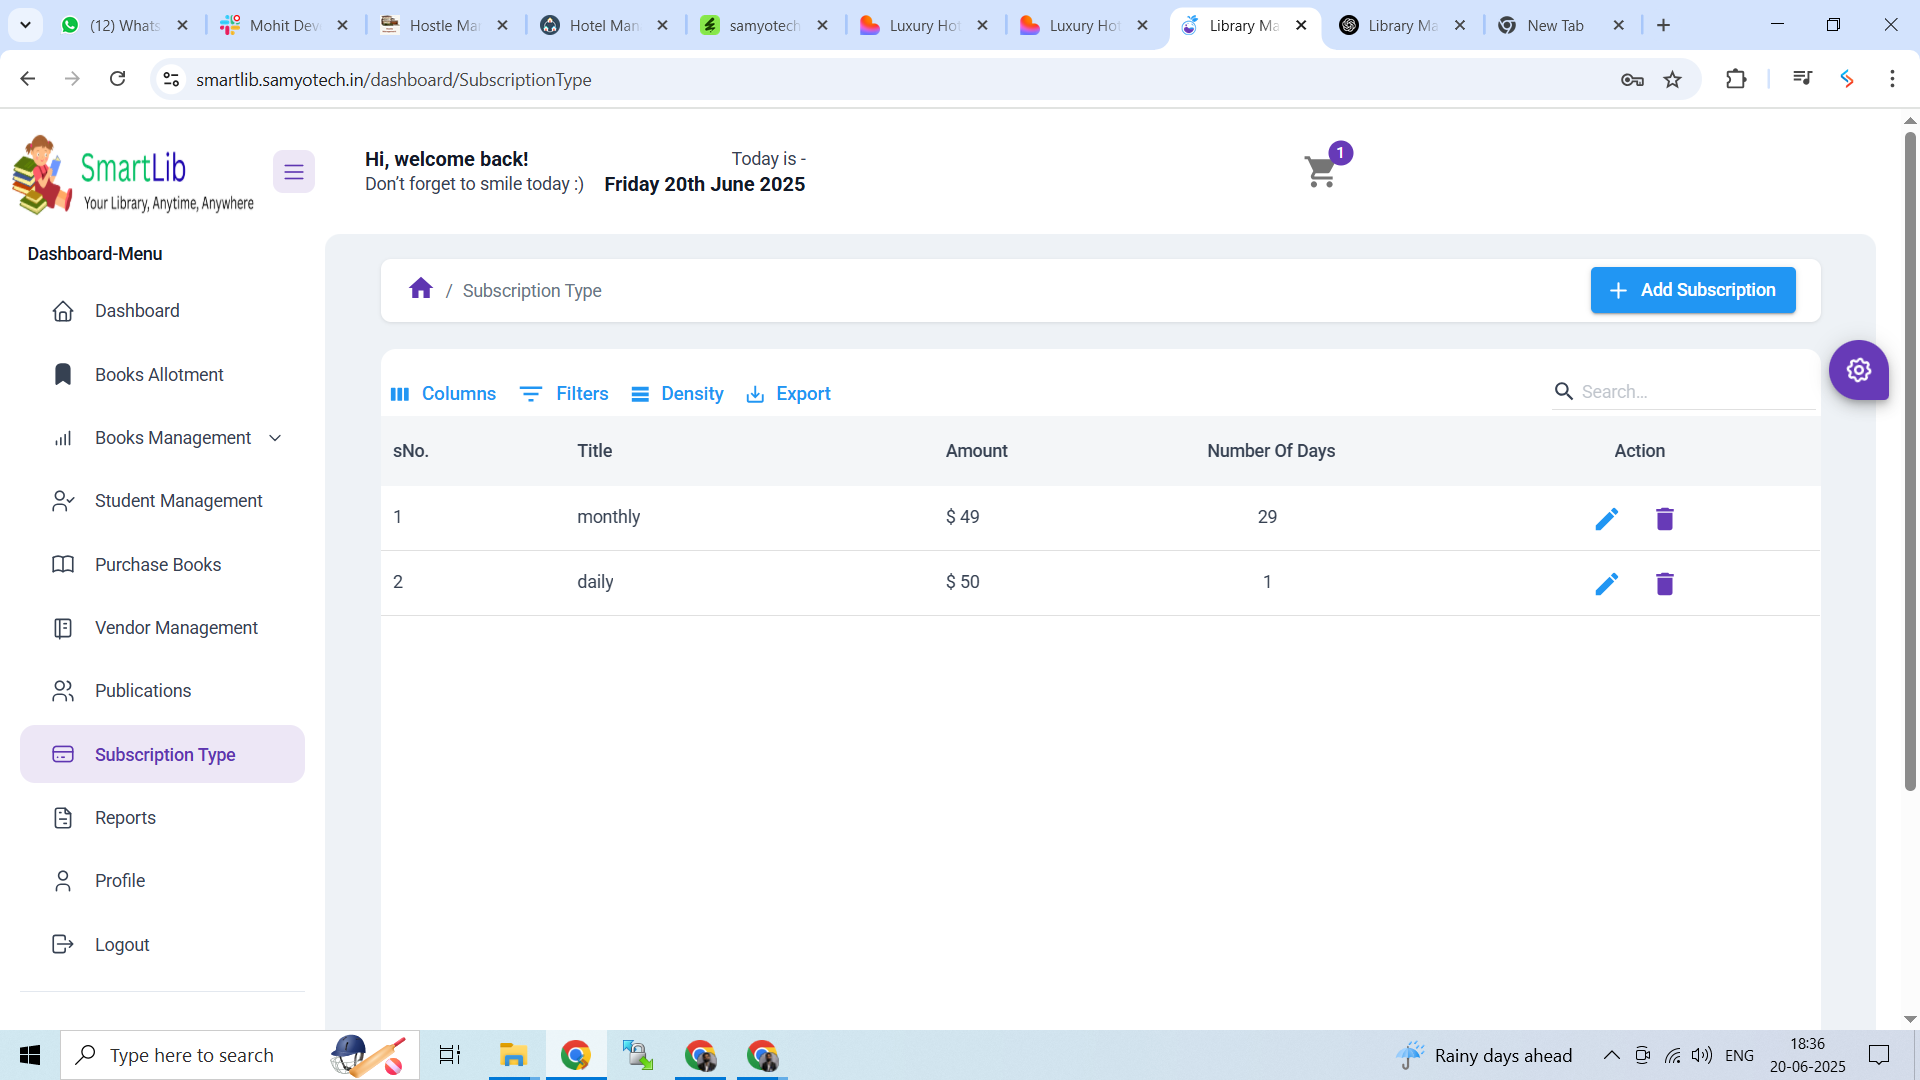Click the Add Subscription button
Viewport: 1920px width, 1080px height.
pos(1693,290)
